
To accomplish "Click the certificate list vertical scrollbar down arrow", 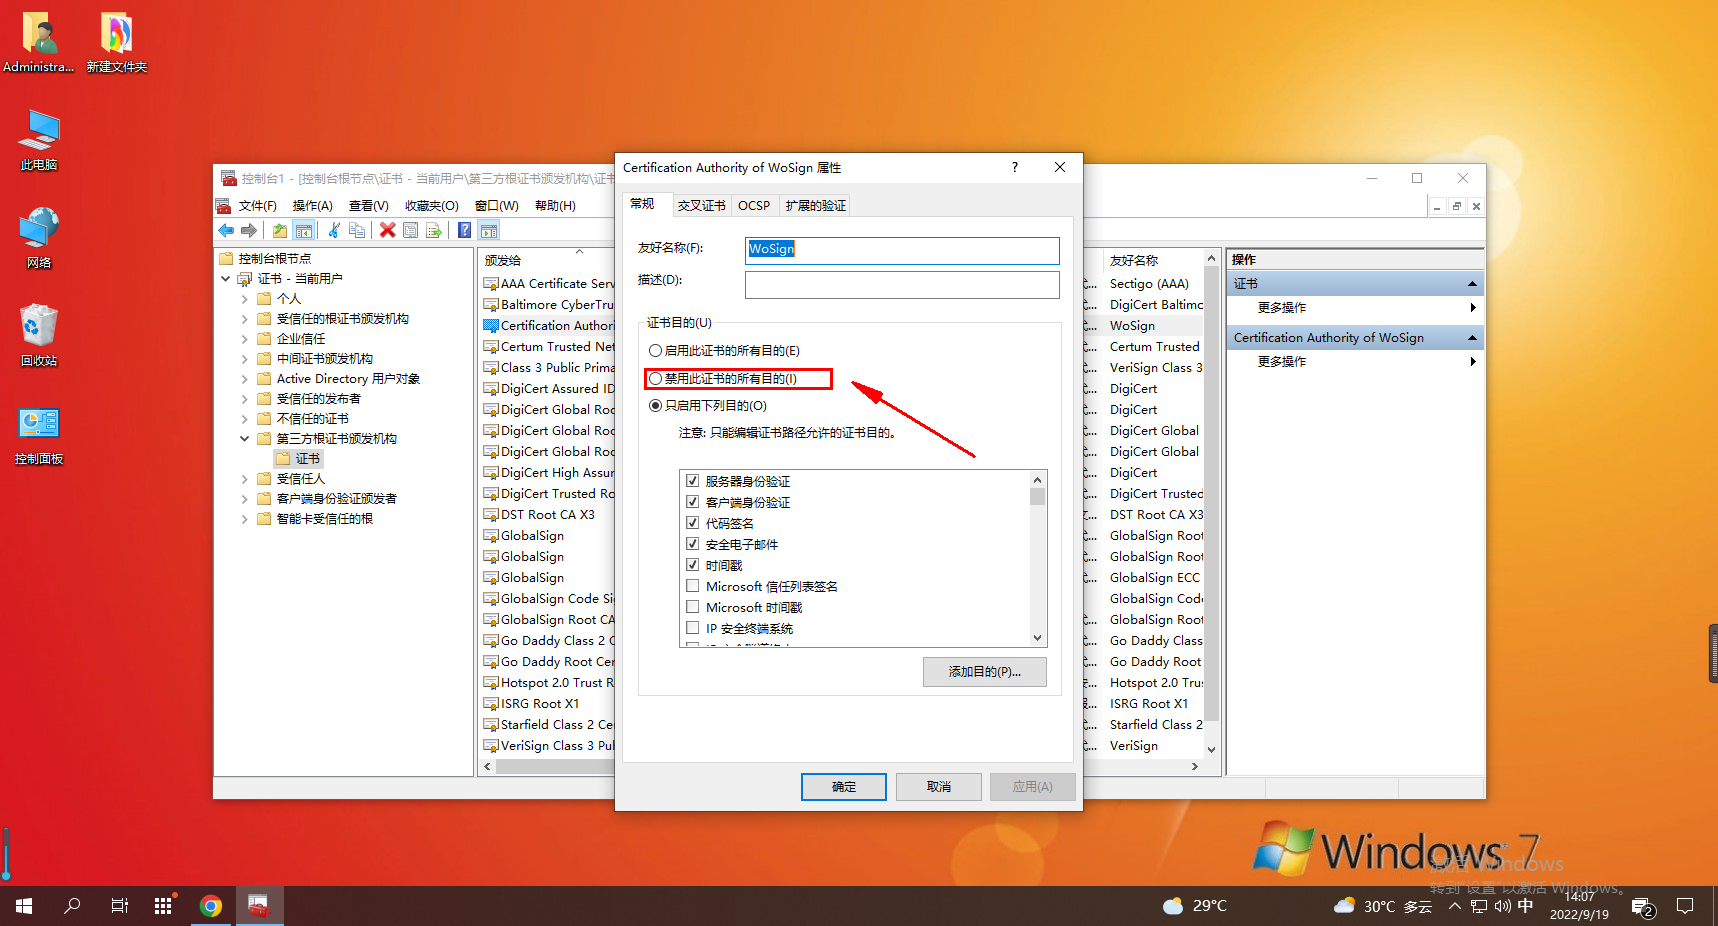I will [x=1211, y=749].
